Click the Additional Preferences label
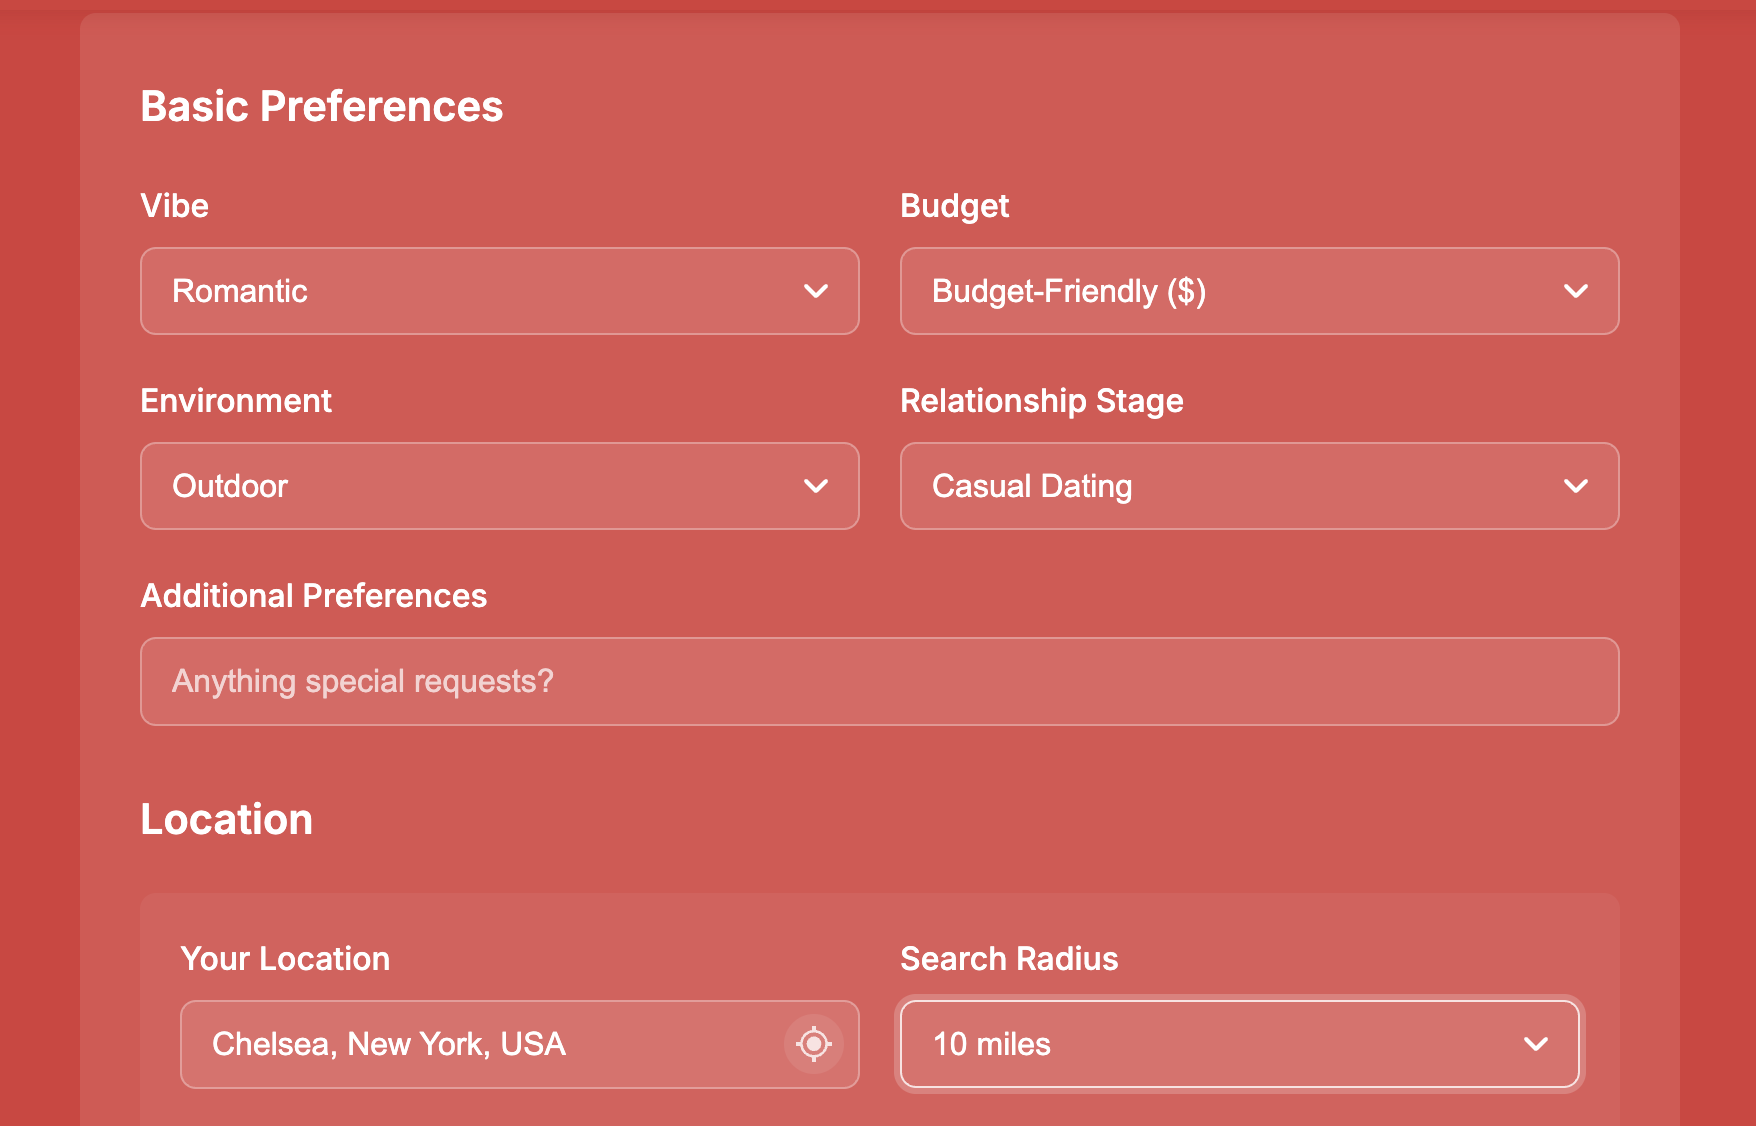The height and width of the screenshot is (1126, 1756). (x=314, y=596)
